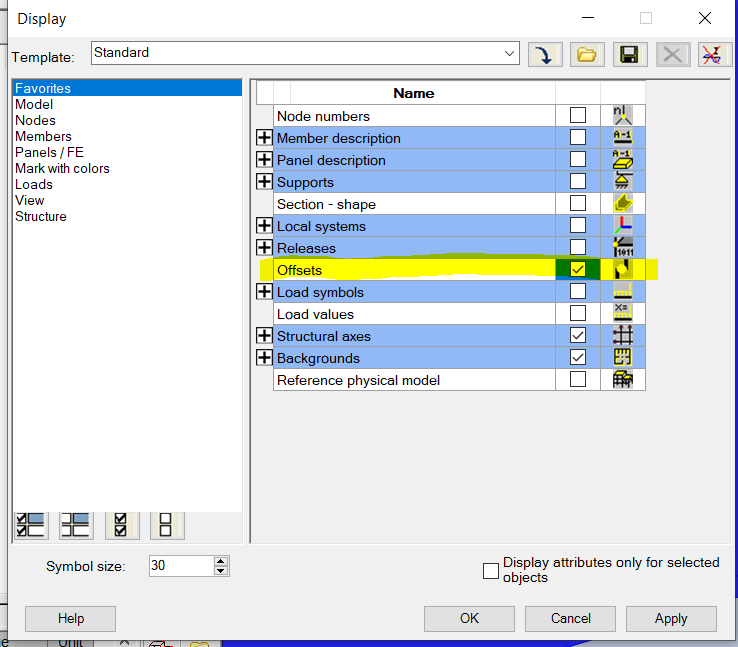This screenshot has height=647, width=738.
Task: Expand Member description row
Action: coord(264,137)
